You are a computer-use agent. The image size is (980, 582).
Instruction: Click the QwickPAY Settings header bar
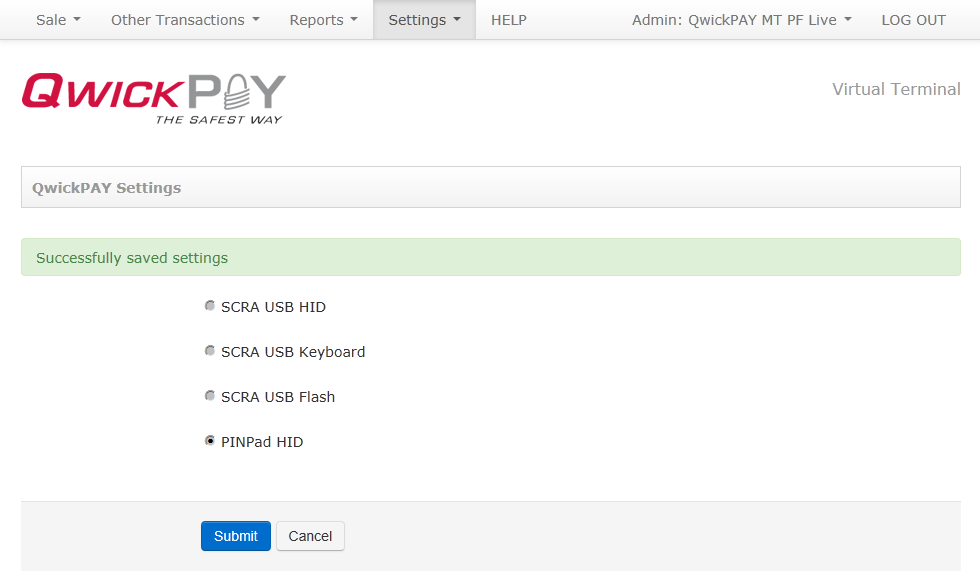[490, 187]
